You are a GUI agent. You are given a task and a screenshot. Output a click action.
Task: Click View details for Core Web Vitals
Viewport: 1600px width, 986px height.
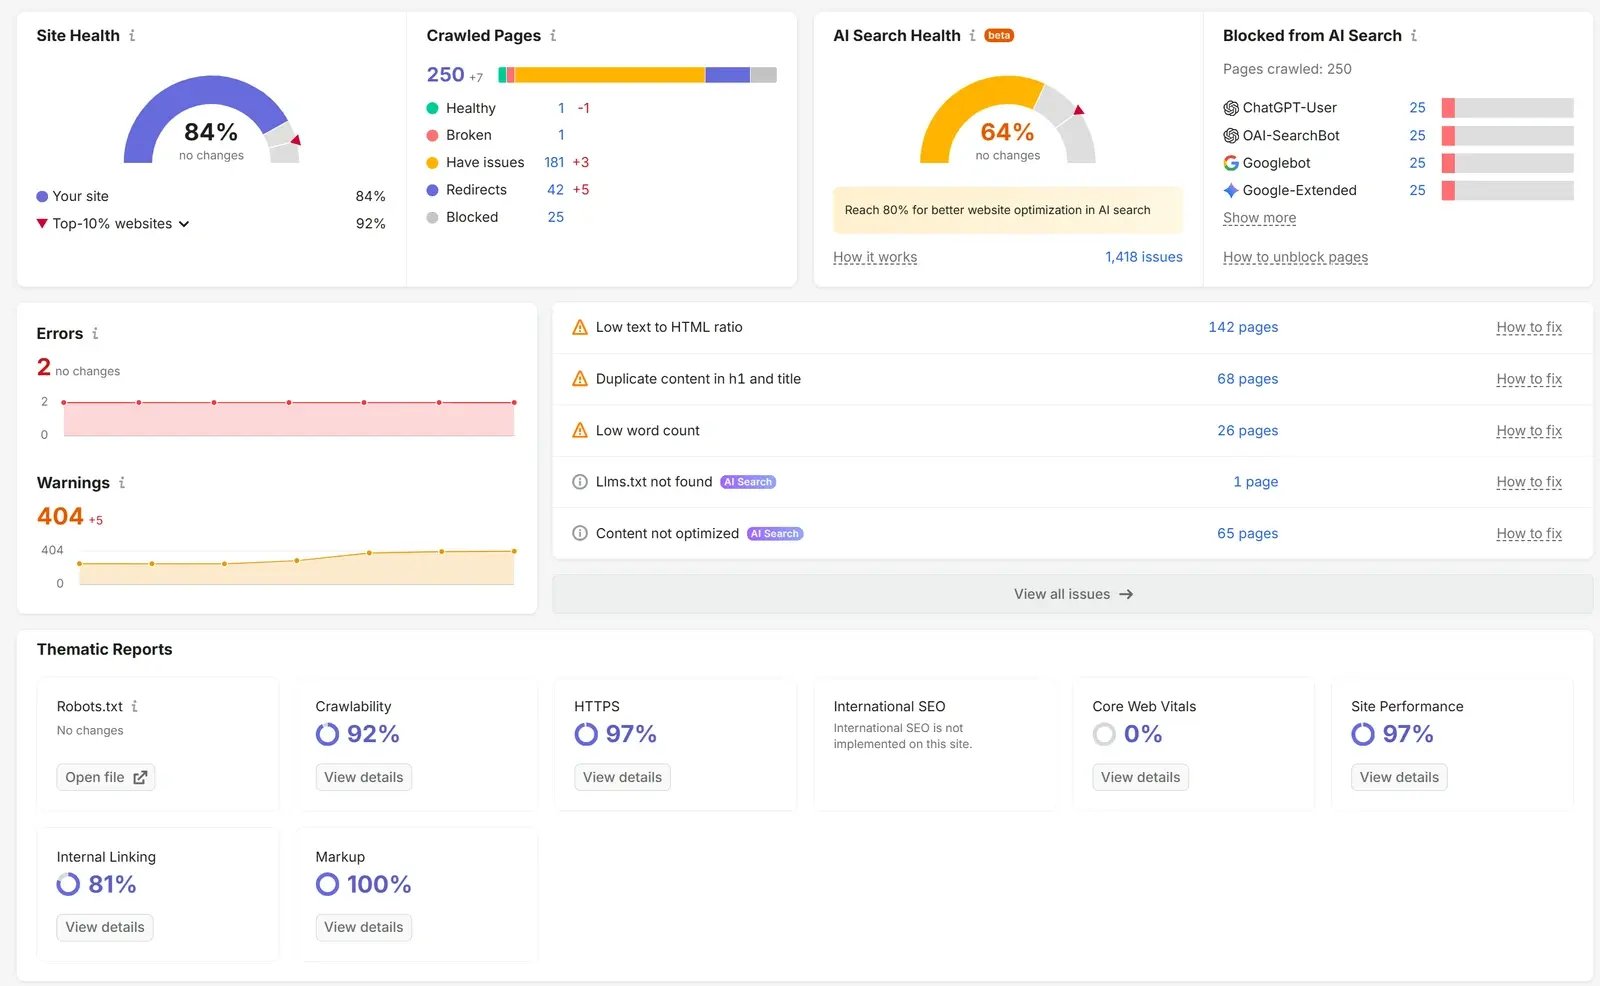coord(1140,777)
